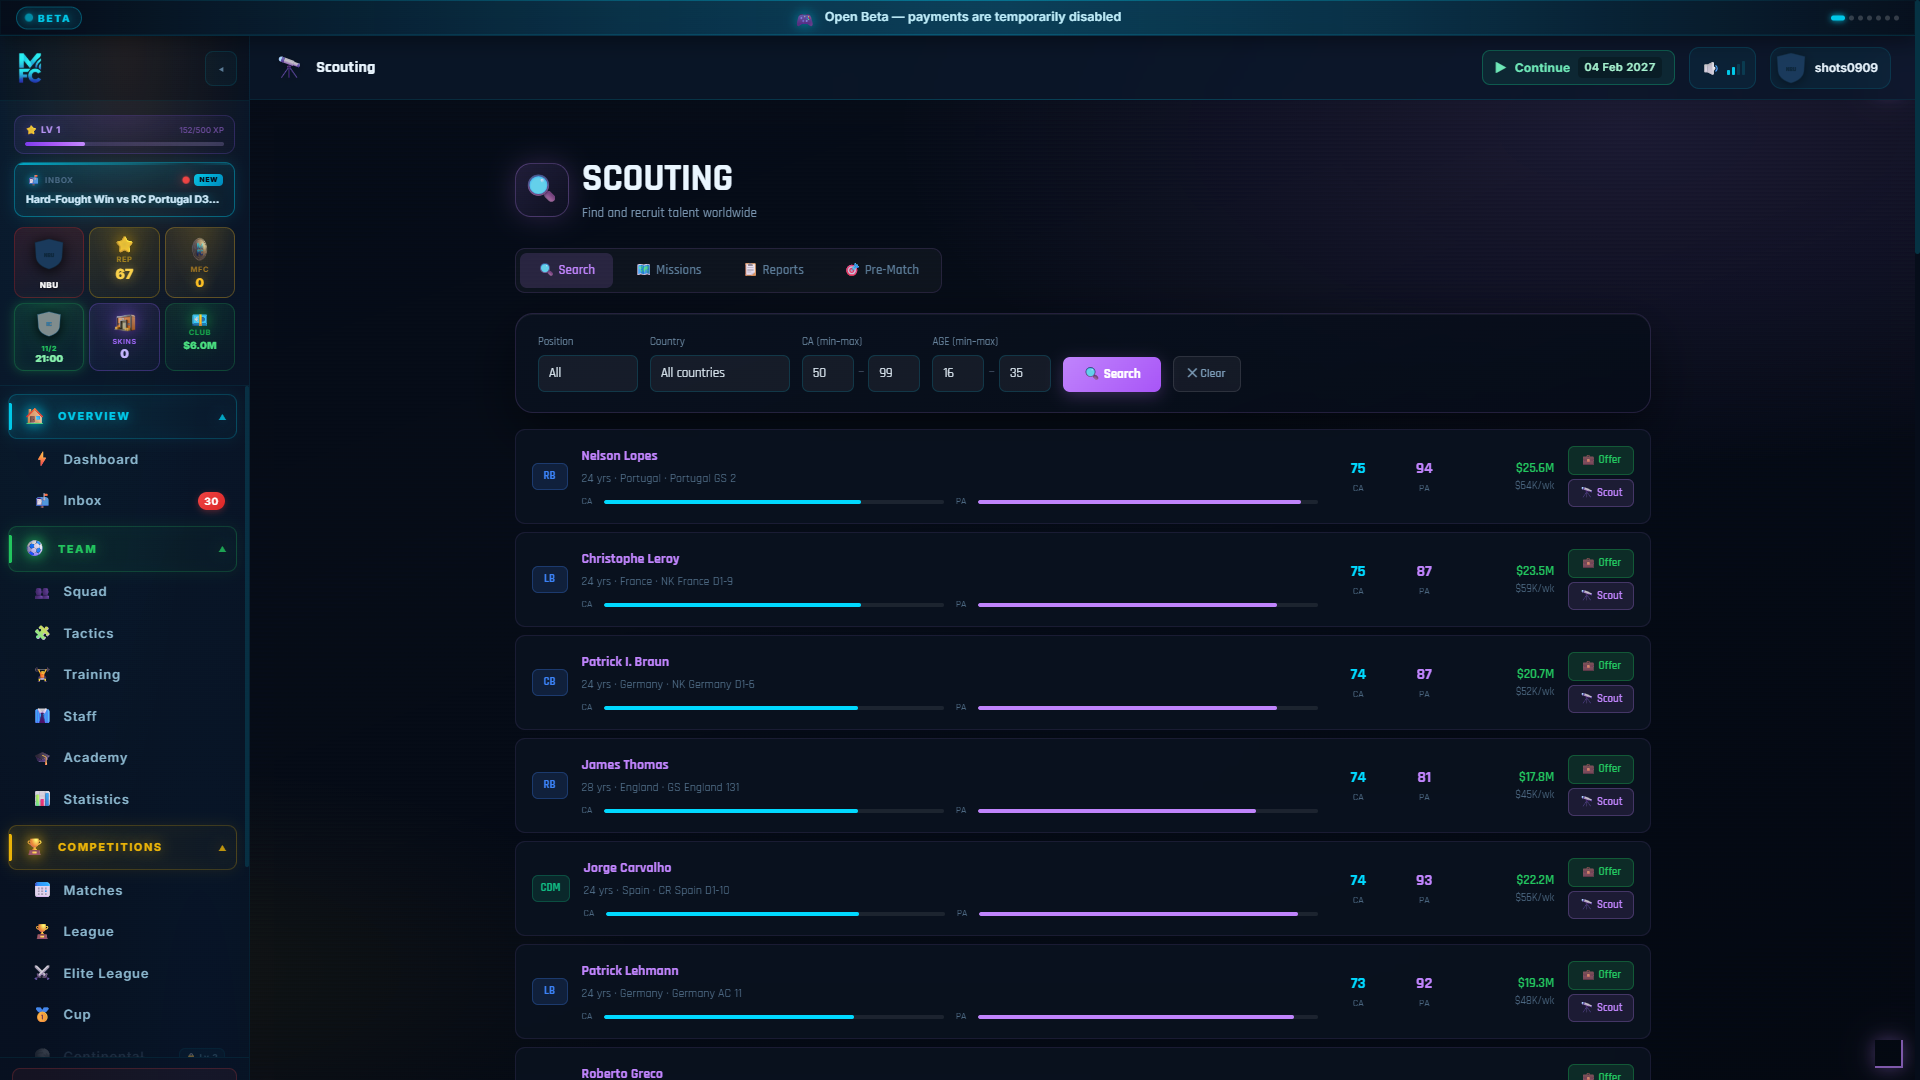Scout Nelson Lopes
1920x1080 pixels.
coord(1601,493)
